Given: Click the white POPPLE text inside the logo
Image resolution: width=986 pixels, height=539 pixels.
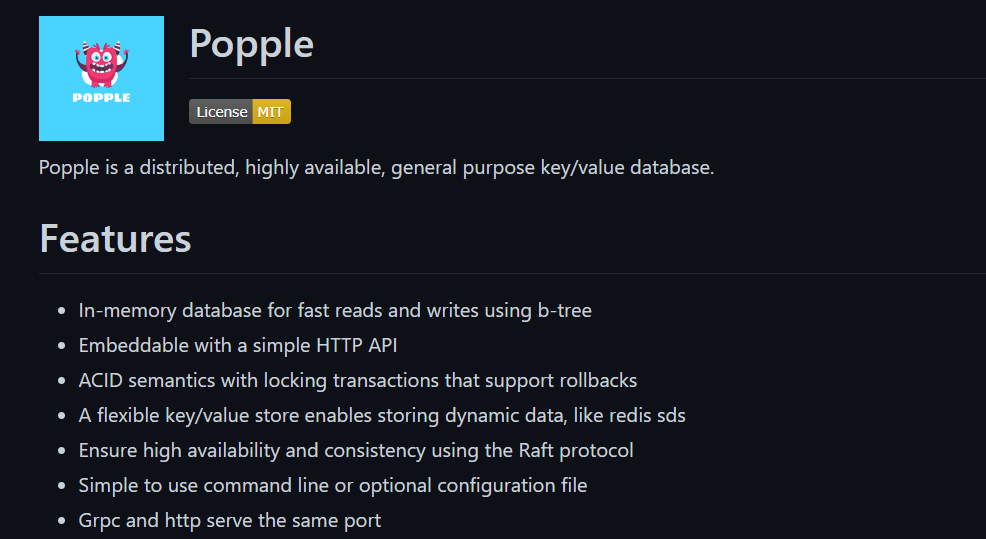Looking at the screenshot, I should point(101,98).
